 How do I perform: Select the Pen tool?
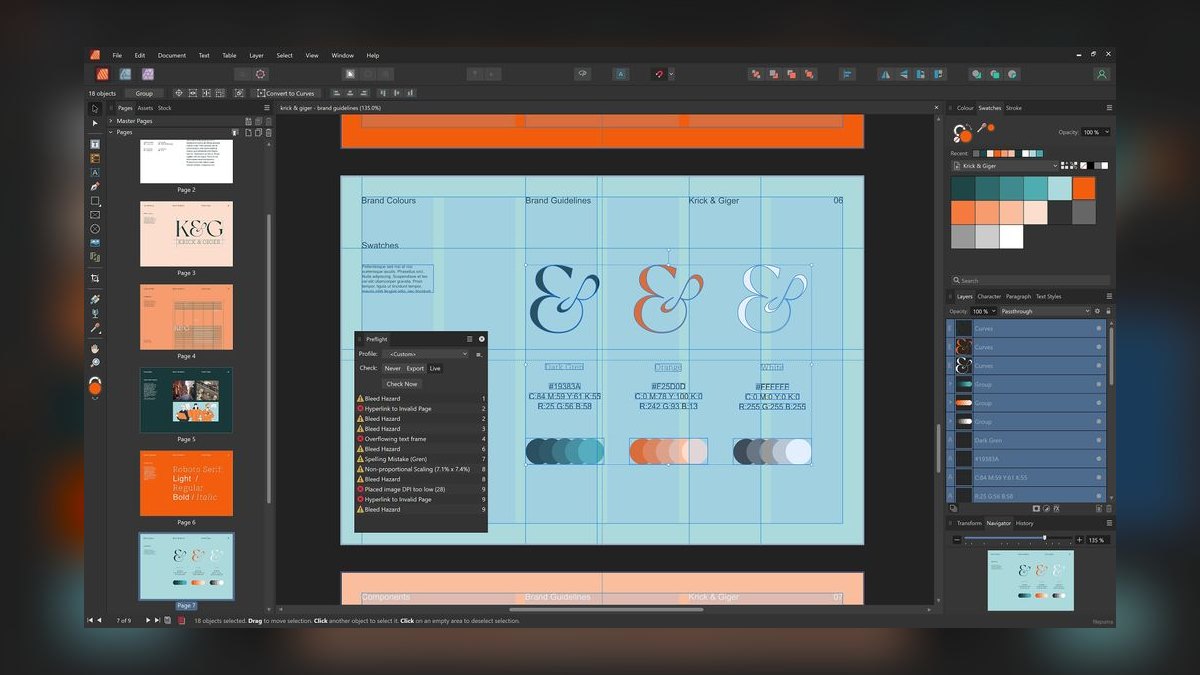[x=95, y=186]
